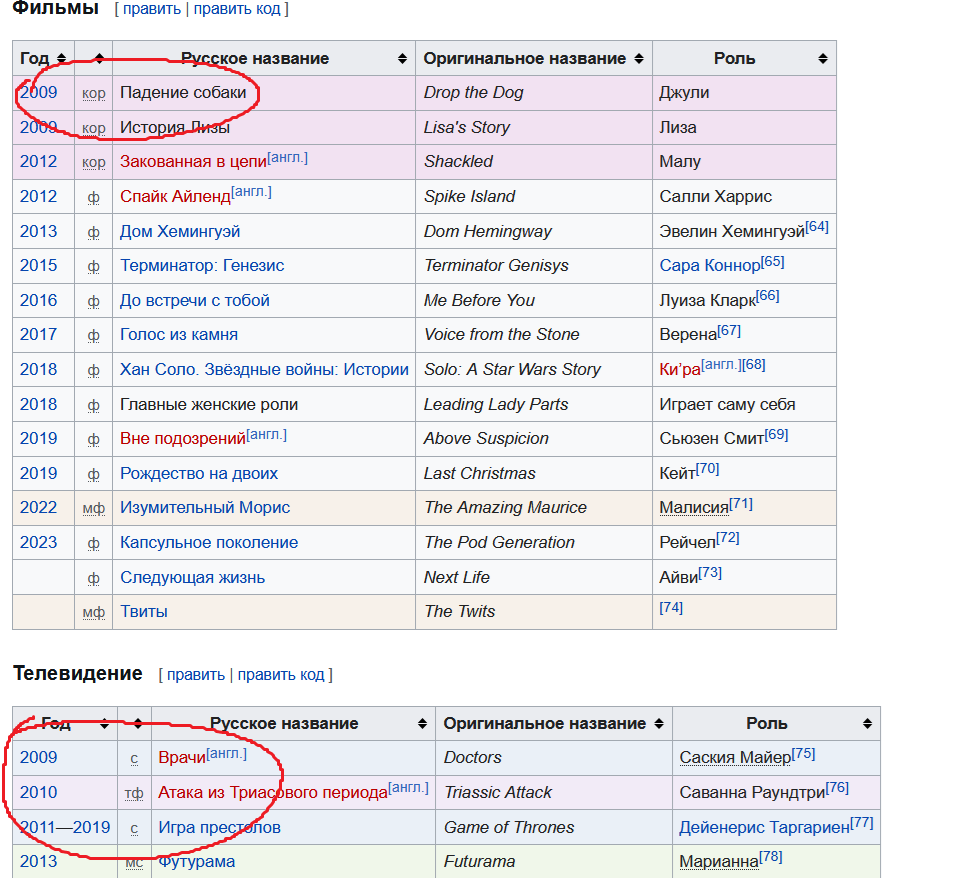
Task: Click Drop the Dog original title
Action: coord(474,93)
